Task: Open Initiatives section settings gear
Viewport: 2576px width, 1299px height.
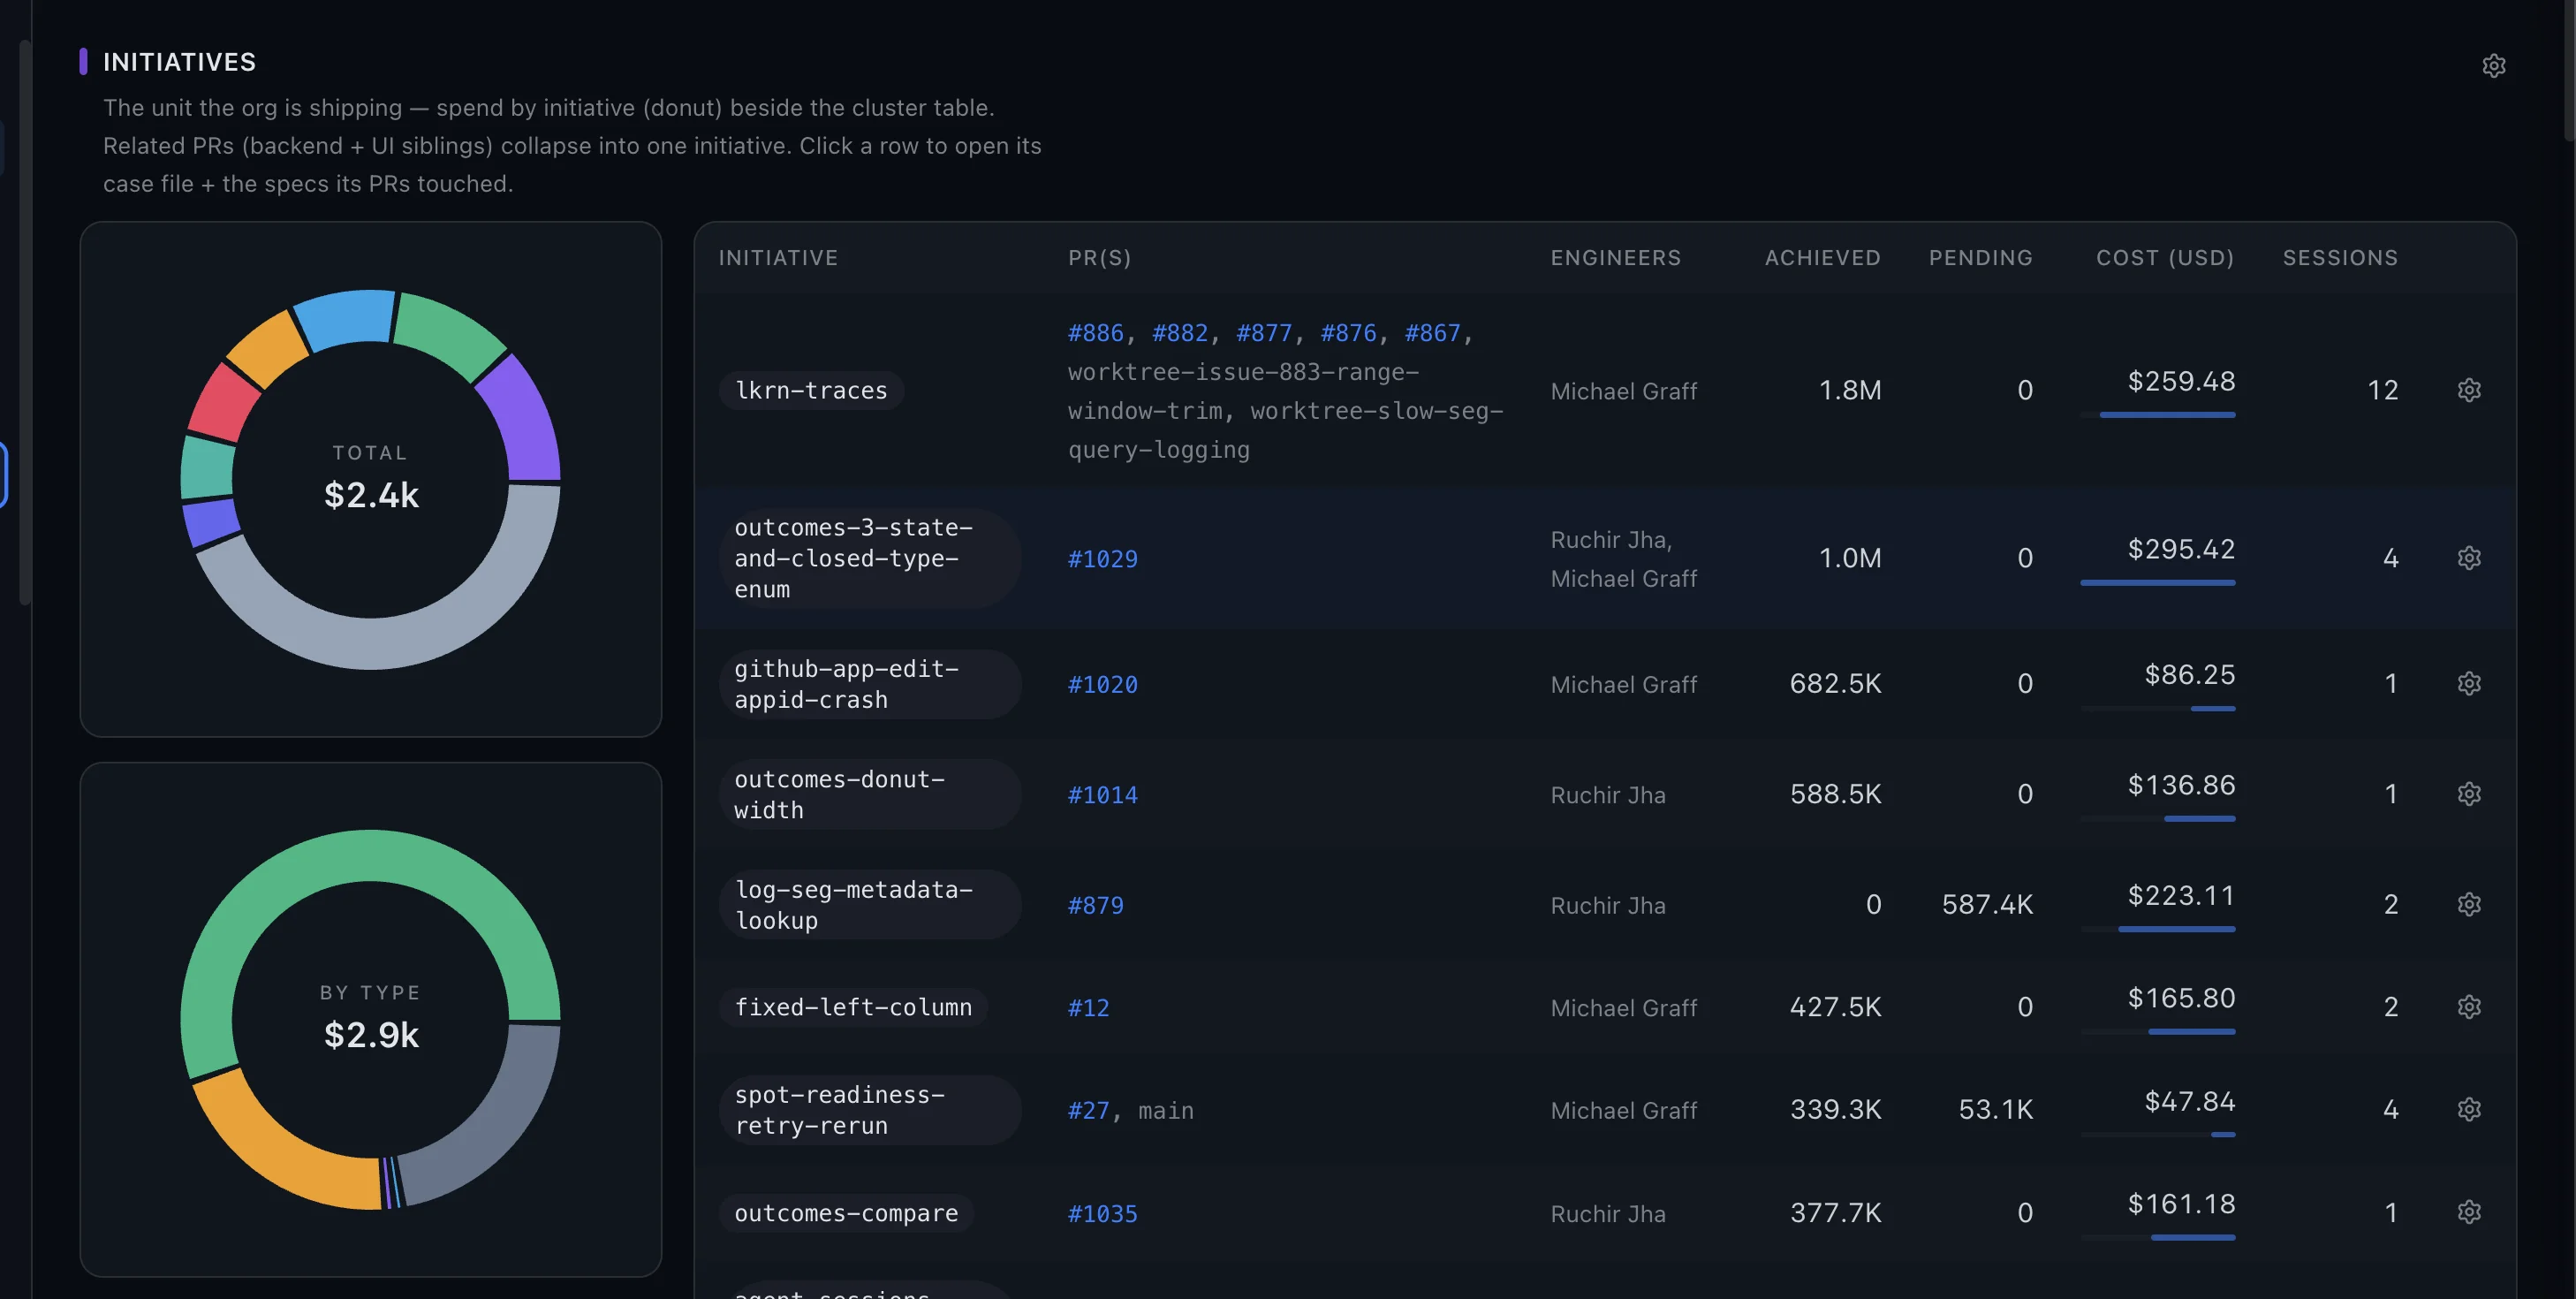Action: point(2493,66)
